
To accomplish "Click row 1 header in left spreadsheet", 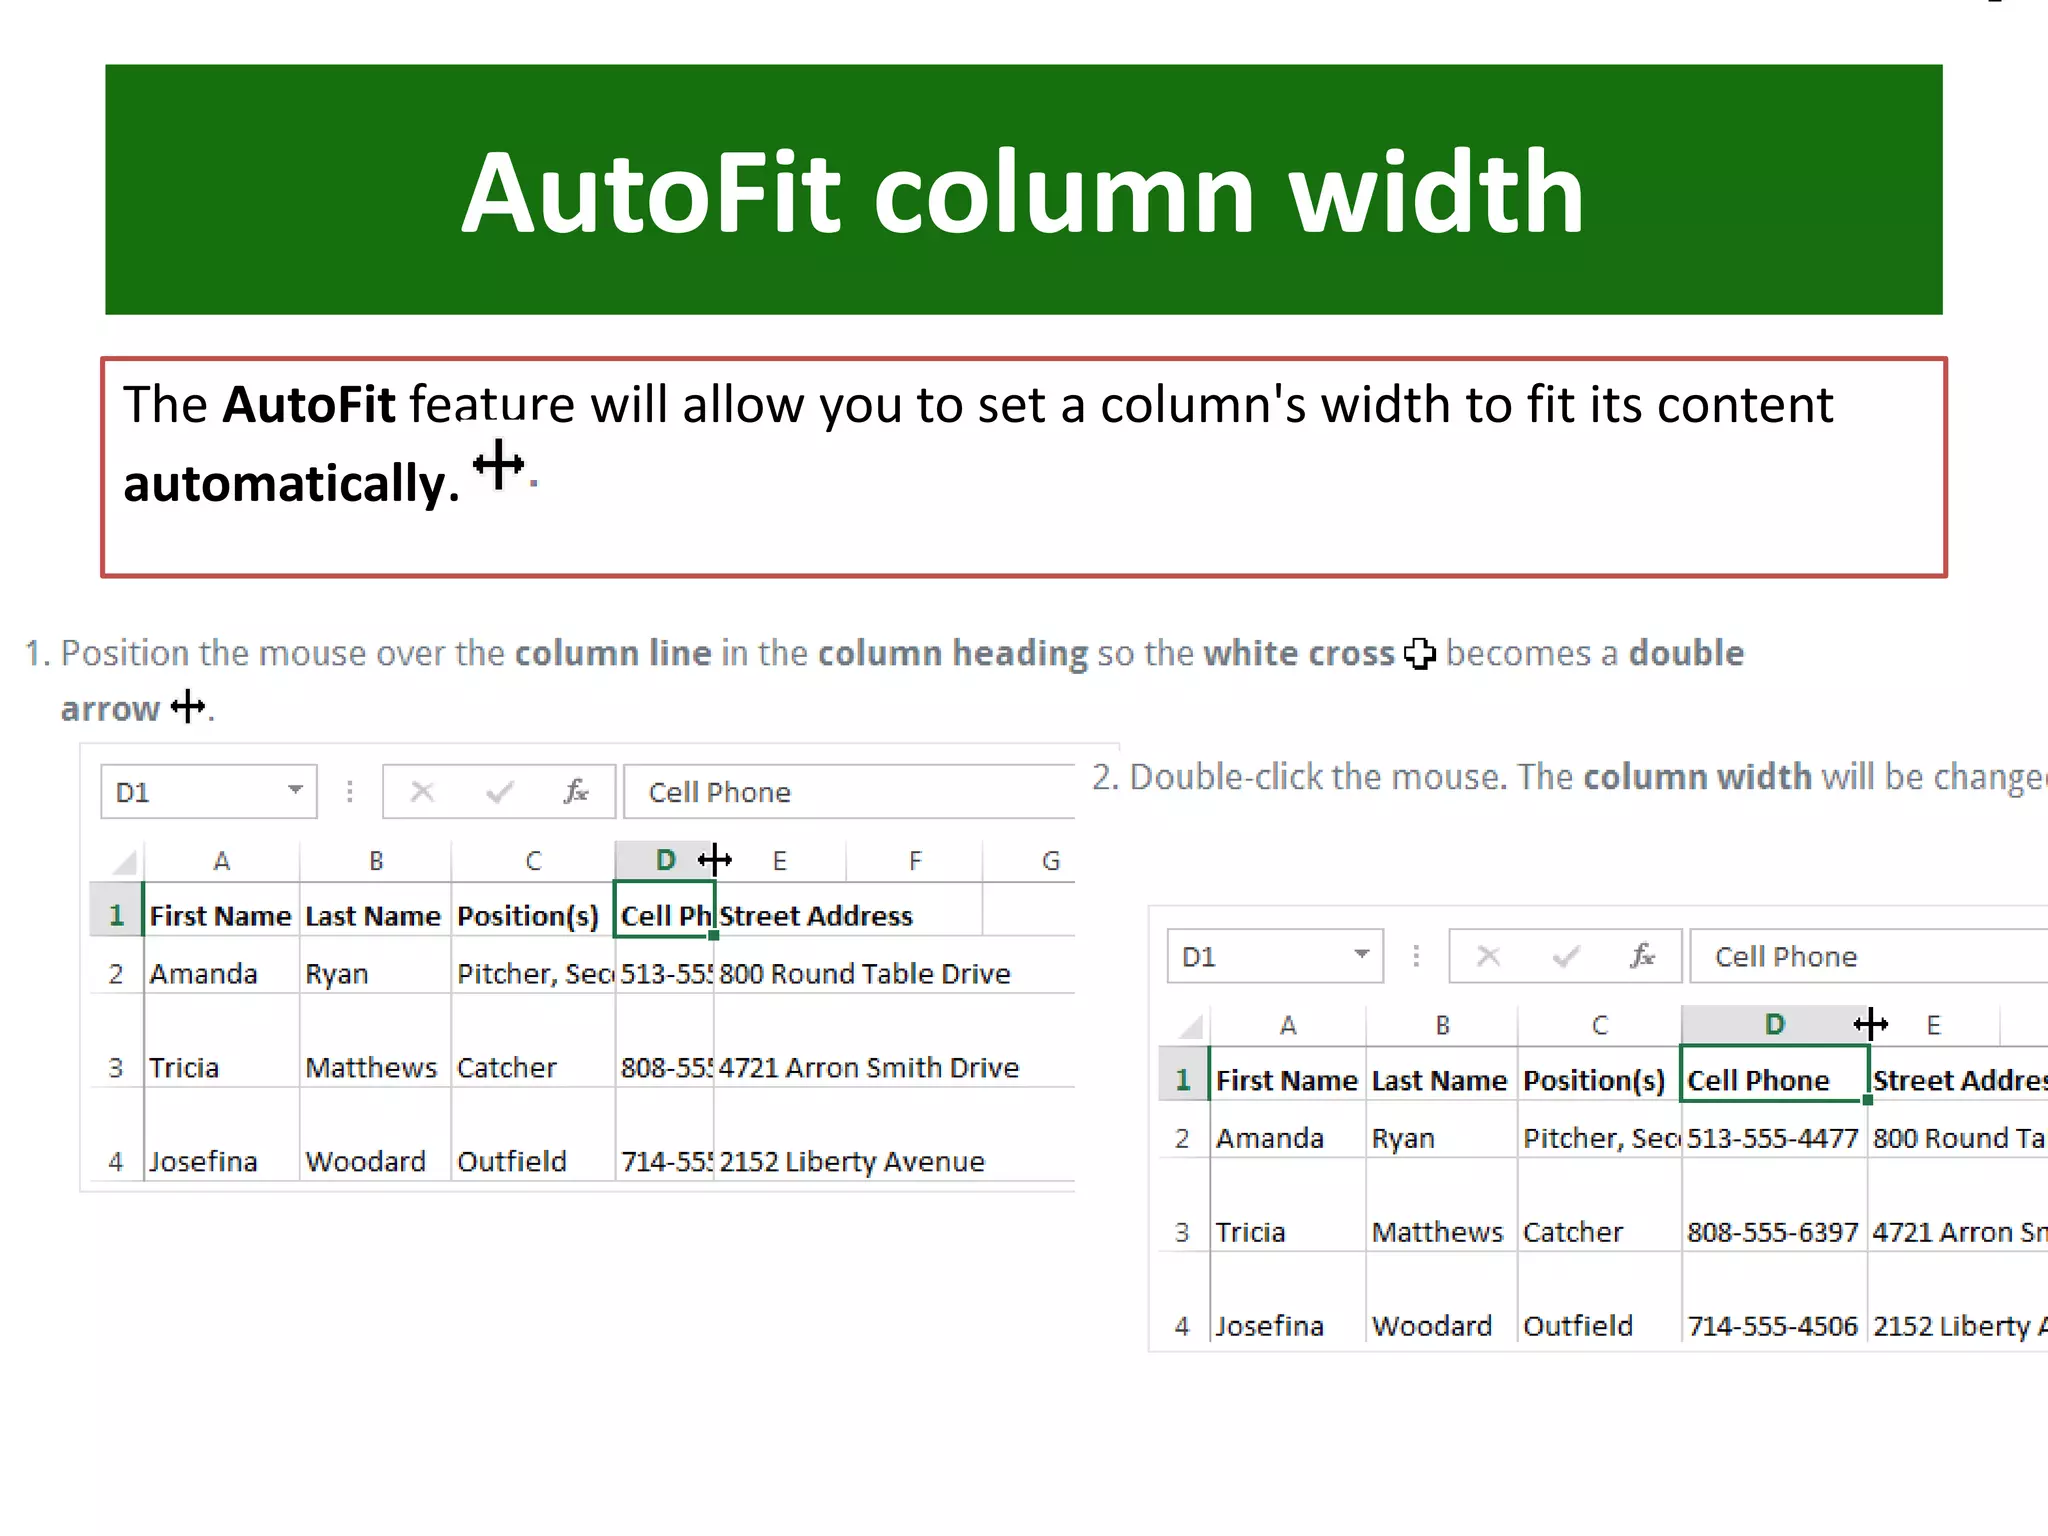I will pos(116,915).
